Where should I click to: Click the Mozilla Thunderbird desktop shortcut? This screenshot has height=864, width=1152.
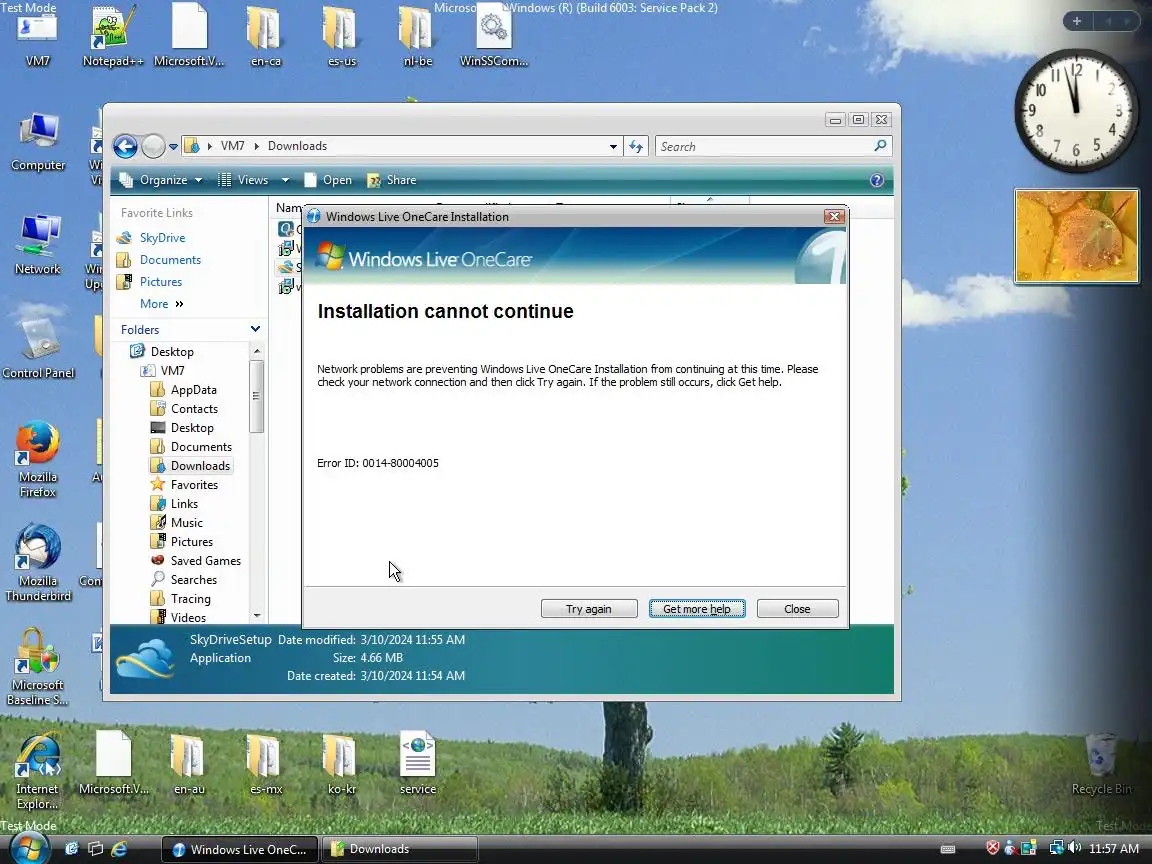[x=37, y=563]
